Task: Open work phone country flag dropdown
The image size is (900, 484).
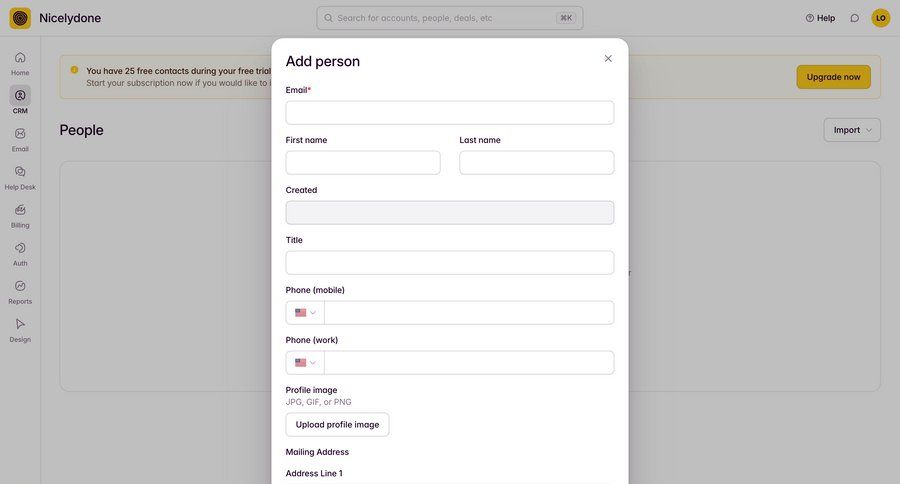Action: [305, 362]
